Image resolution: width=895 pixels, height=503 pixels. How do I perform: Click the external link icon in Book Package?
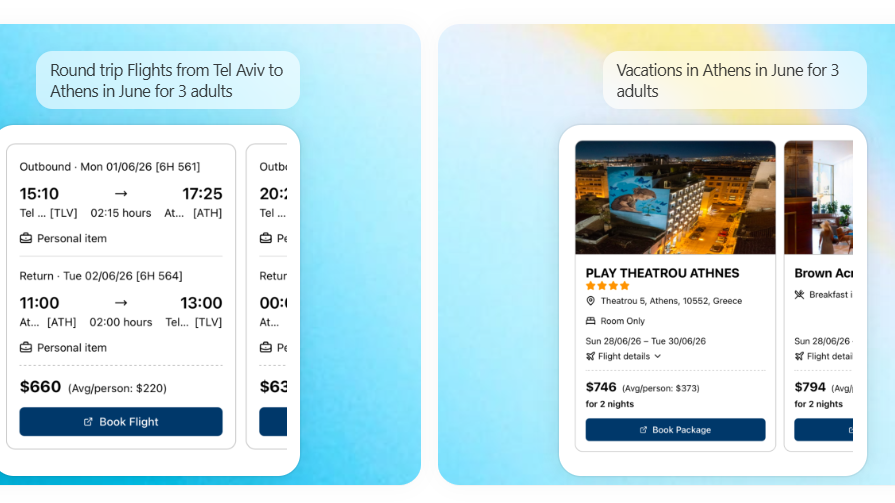(x=643, y=430)
